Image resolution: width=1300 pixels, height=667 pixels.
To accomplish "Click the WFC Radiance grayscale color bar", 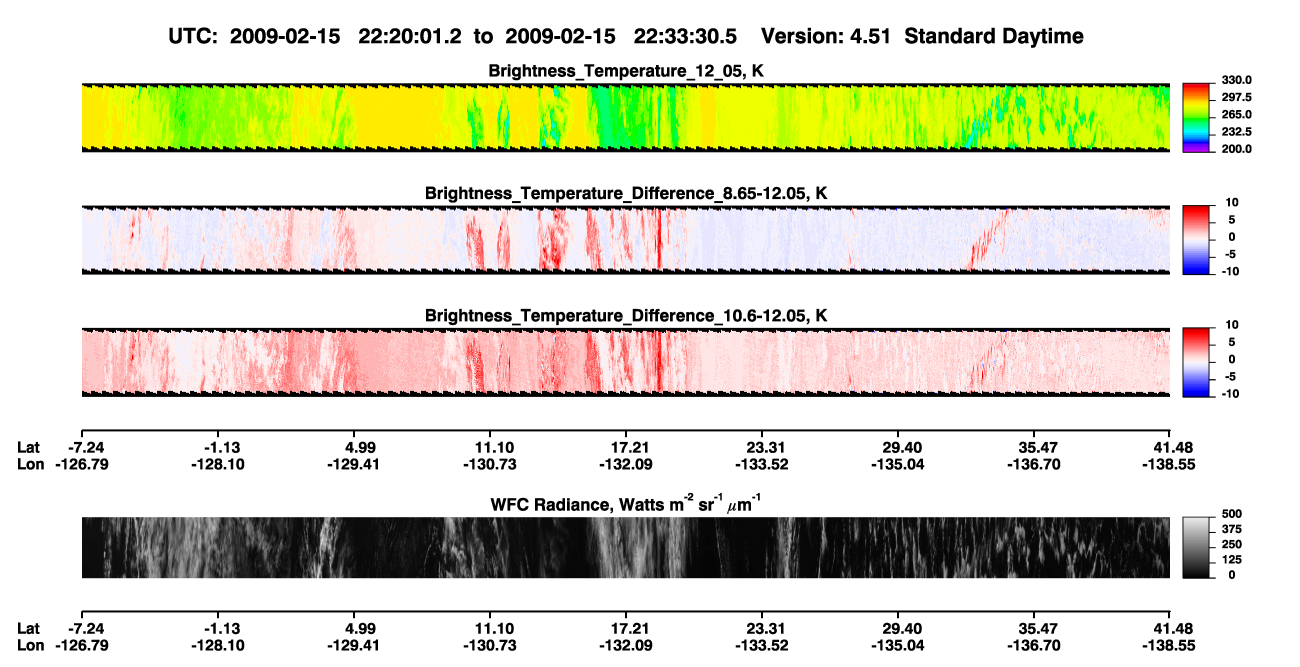I will point(1198,547).
